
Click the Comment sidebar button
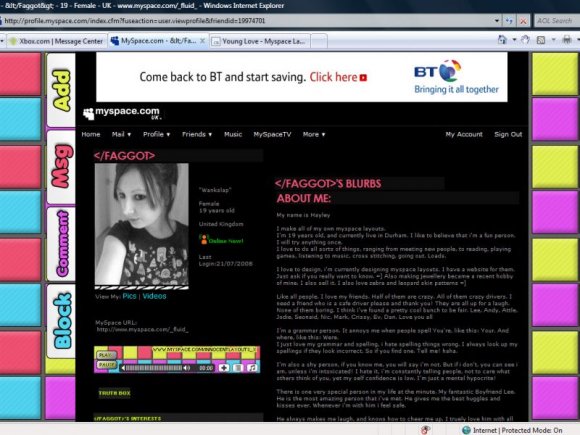click(x=61, y=244)
